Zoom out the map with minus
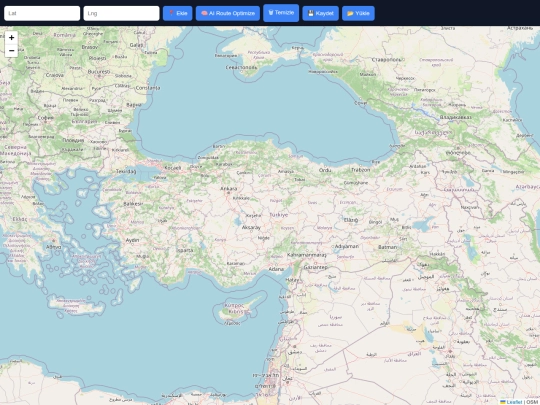 coord(11,51)
